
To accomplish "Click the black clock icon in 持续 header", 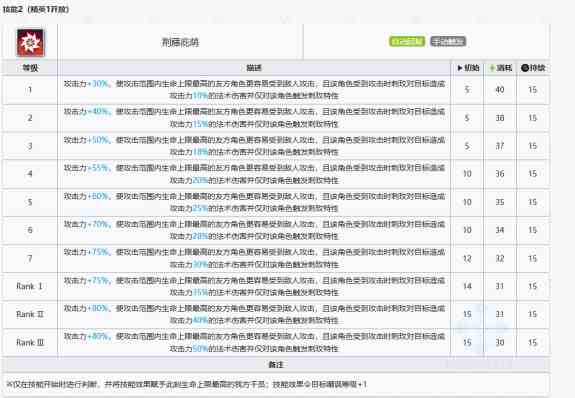I will coord(525,68).
